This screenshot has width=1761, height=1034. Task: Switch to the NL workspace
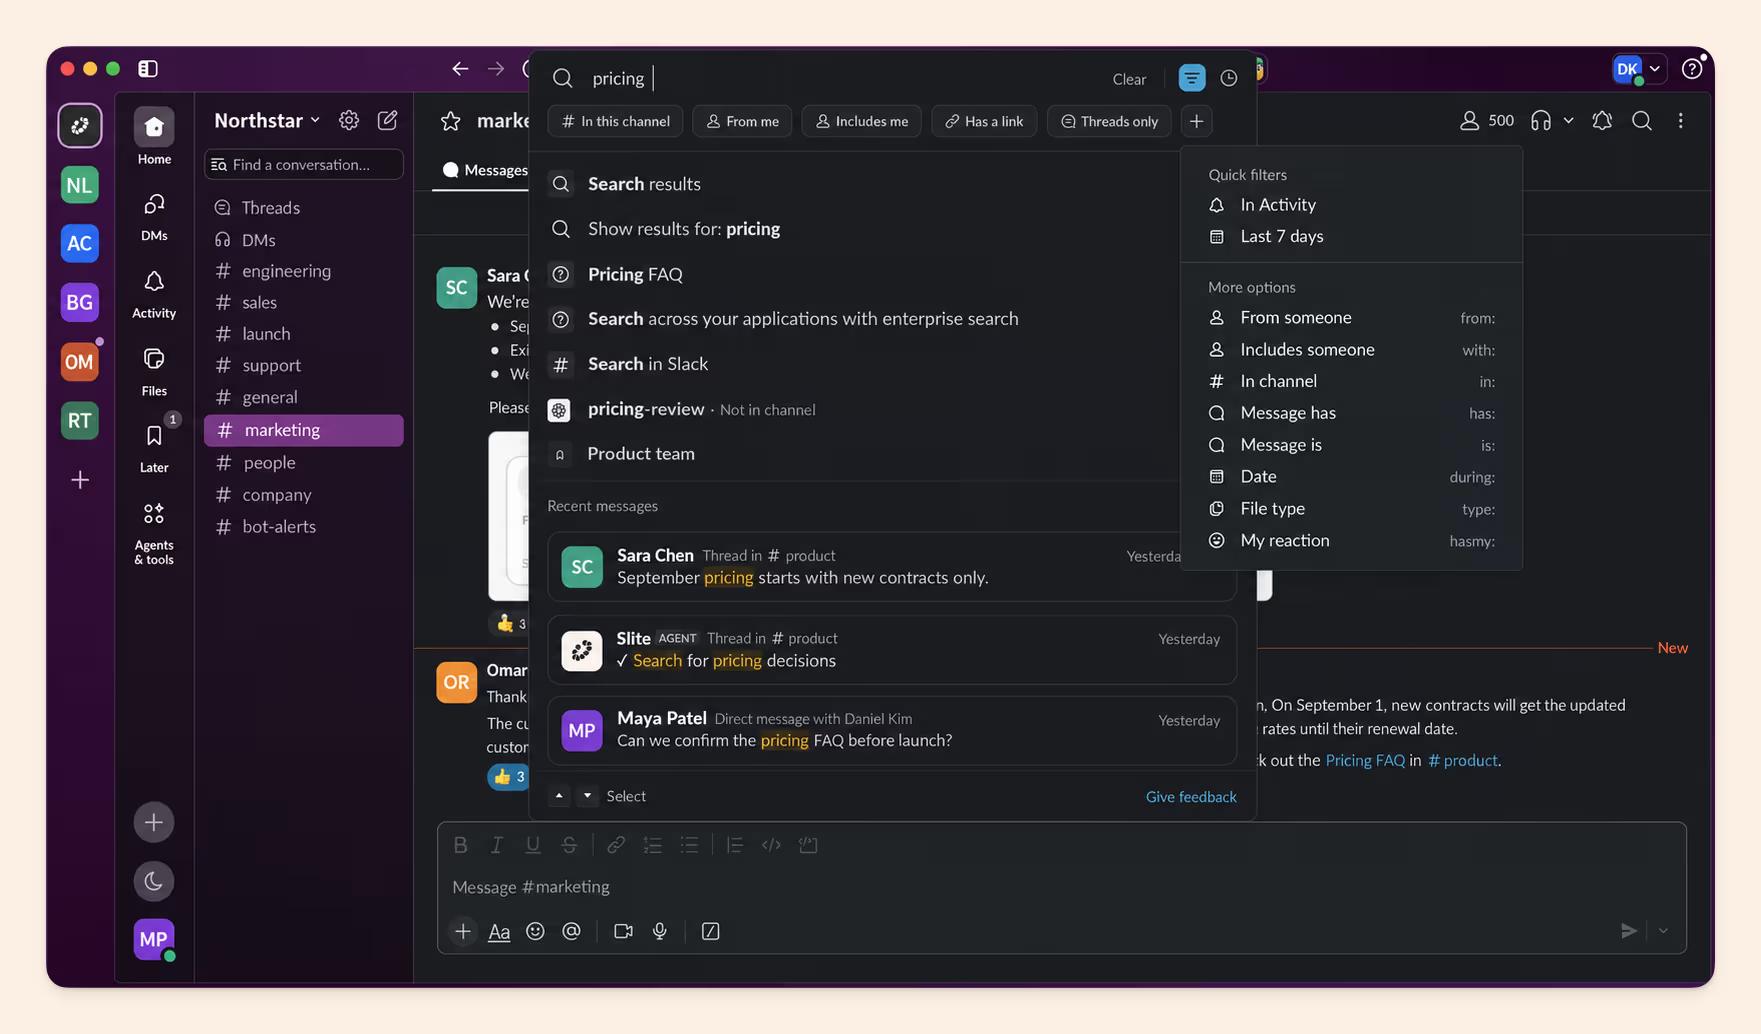click(80, 185)
